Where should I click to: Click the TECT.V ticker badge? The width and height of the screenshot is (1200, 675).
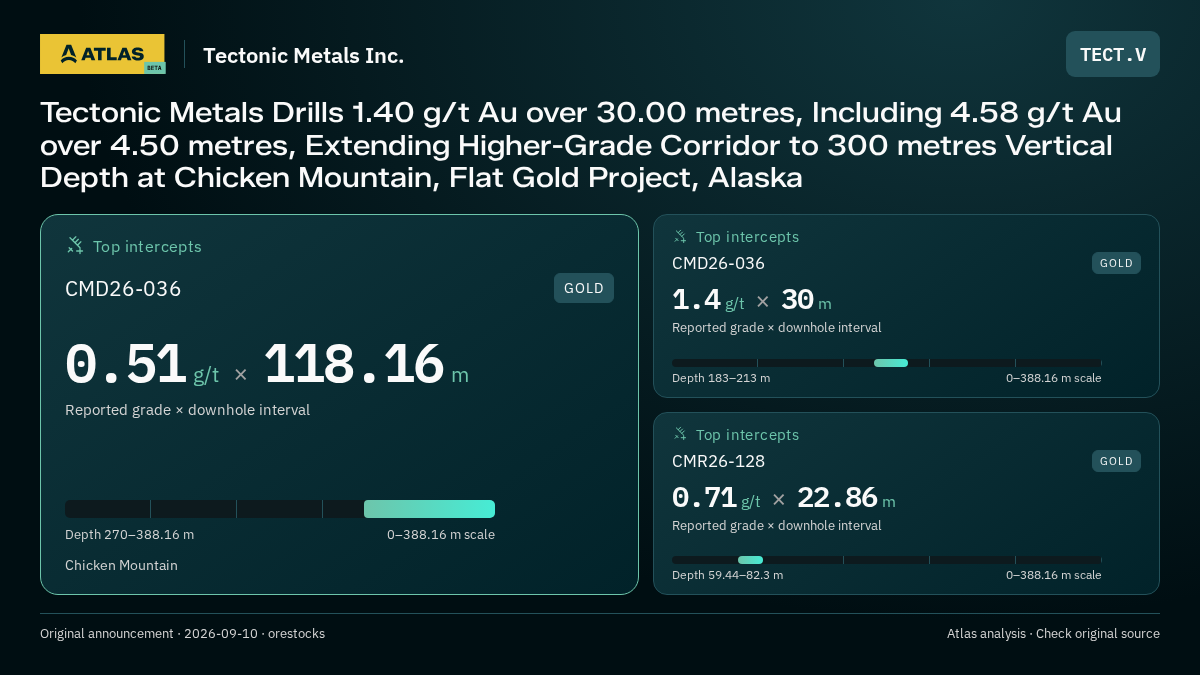coord(1113,54)
